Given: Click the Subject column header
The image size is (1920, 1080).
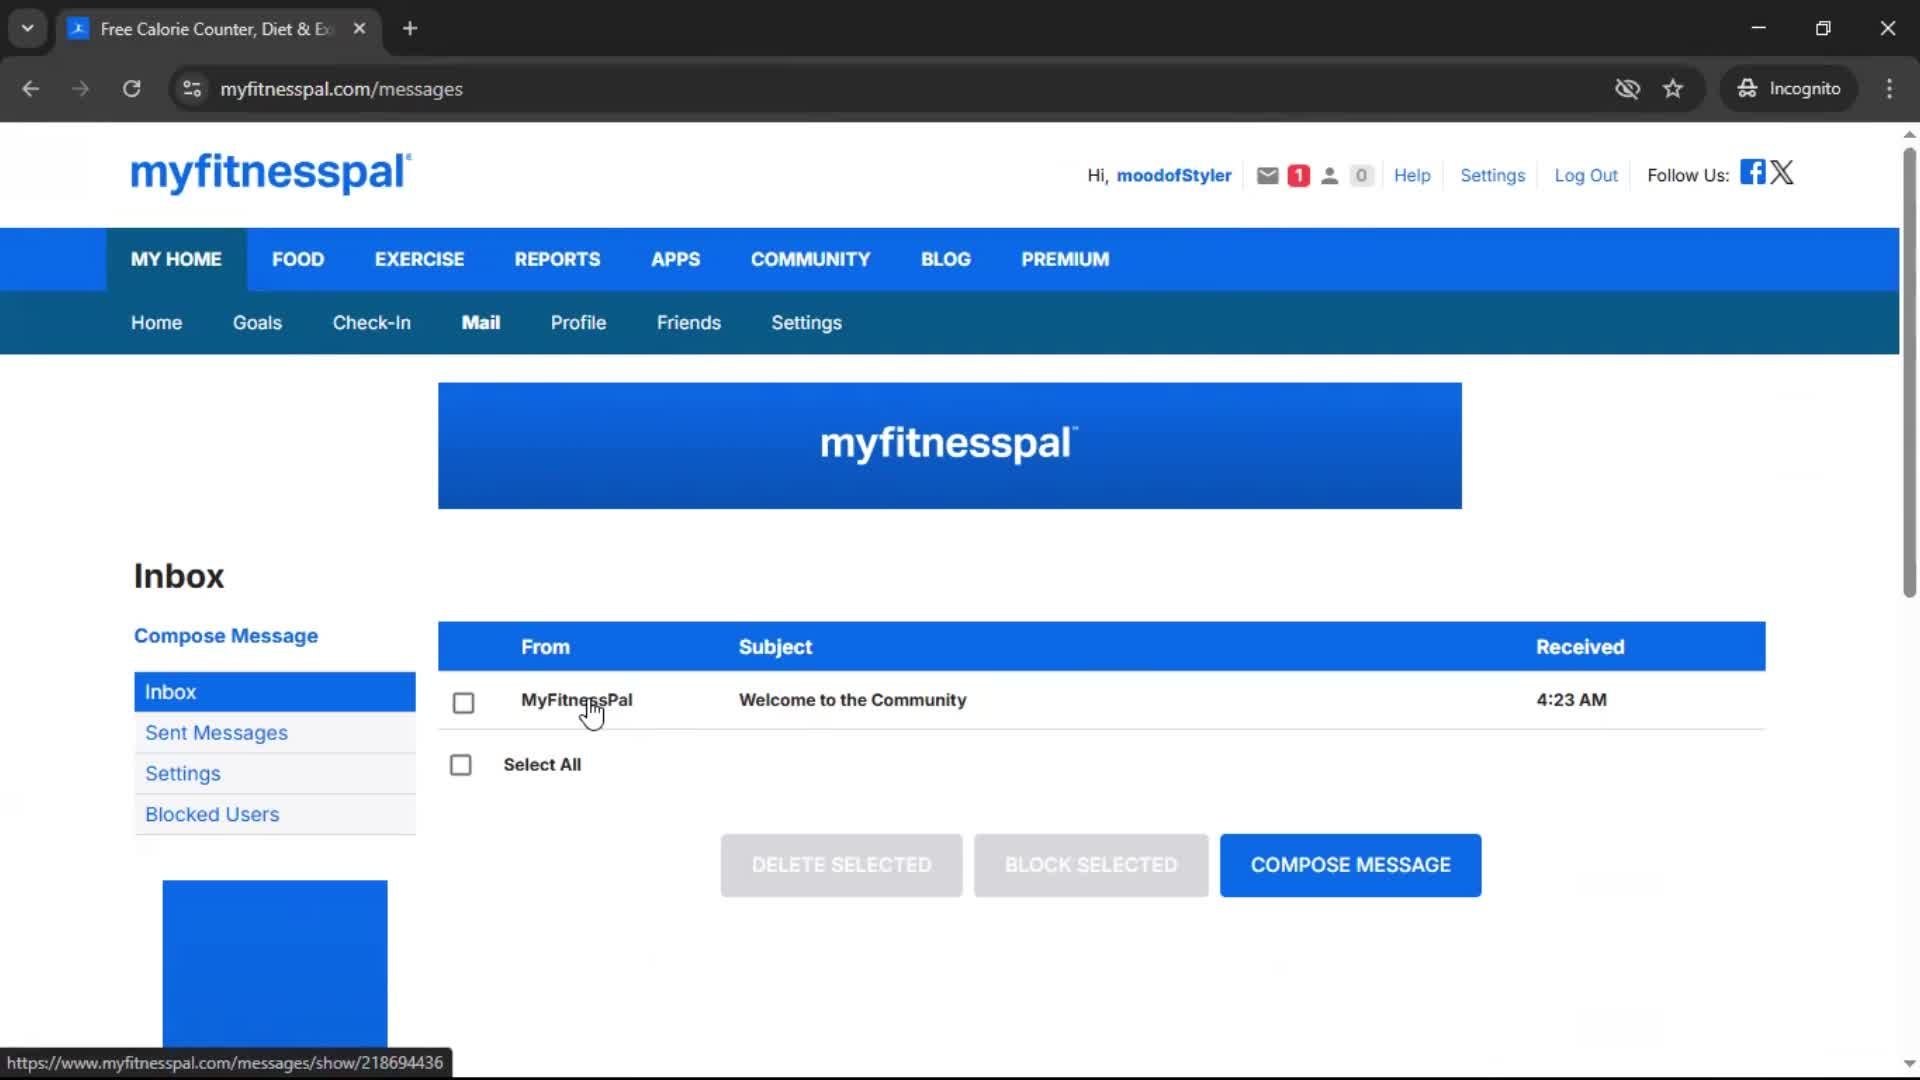Looking at the screenshot, I should point(775,647).
